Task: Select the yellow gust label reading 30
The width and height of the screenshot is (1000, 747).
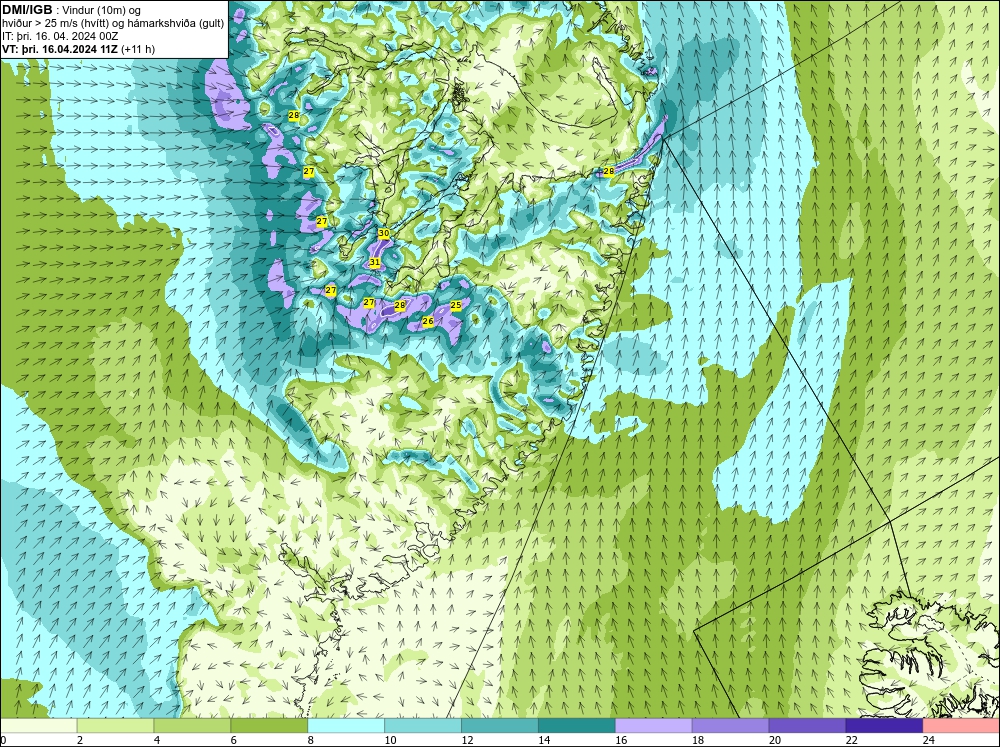Action: (x=383, y=233)
